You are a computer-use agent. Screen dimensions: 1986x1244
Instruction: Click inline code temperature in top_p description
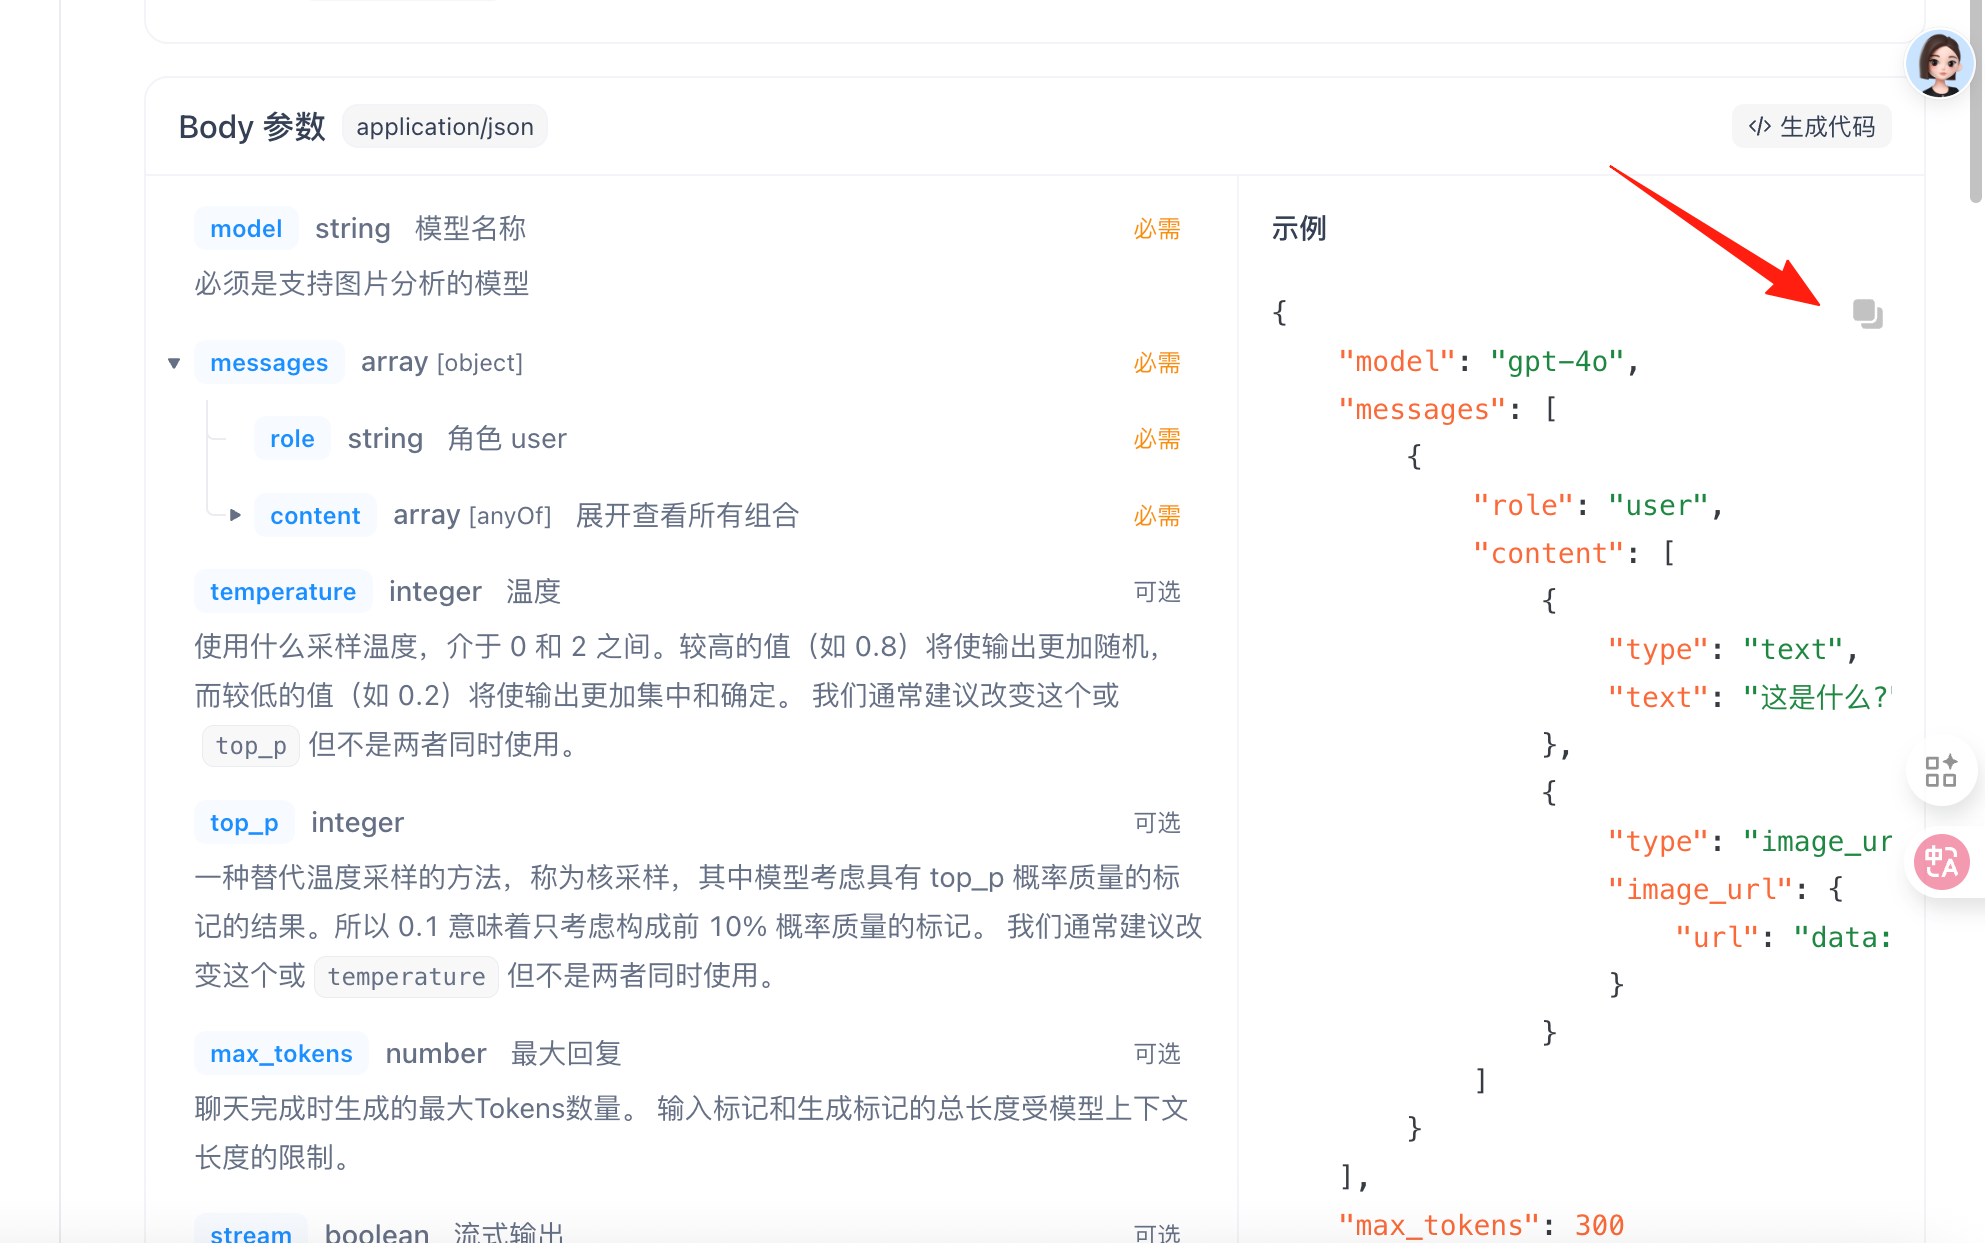(x=407, y=977)
